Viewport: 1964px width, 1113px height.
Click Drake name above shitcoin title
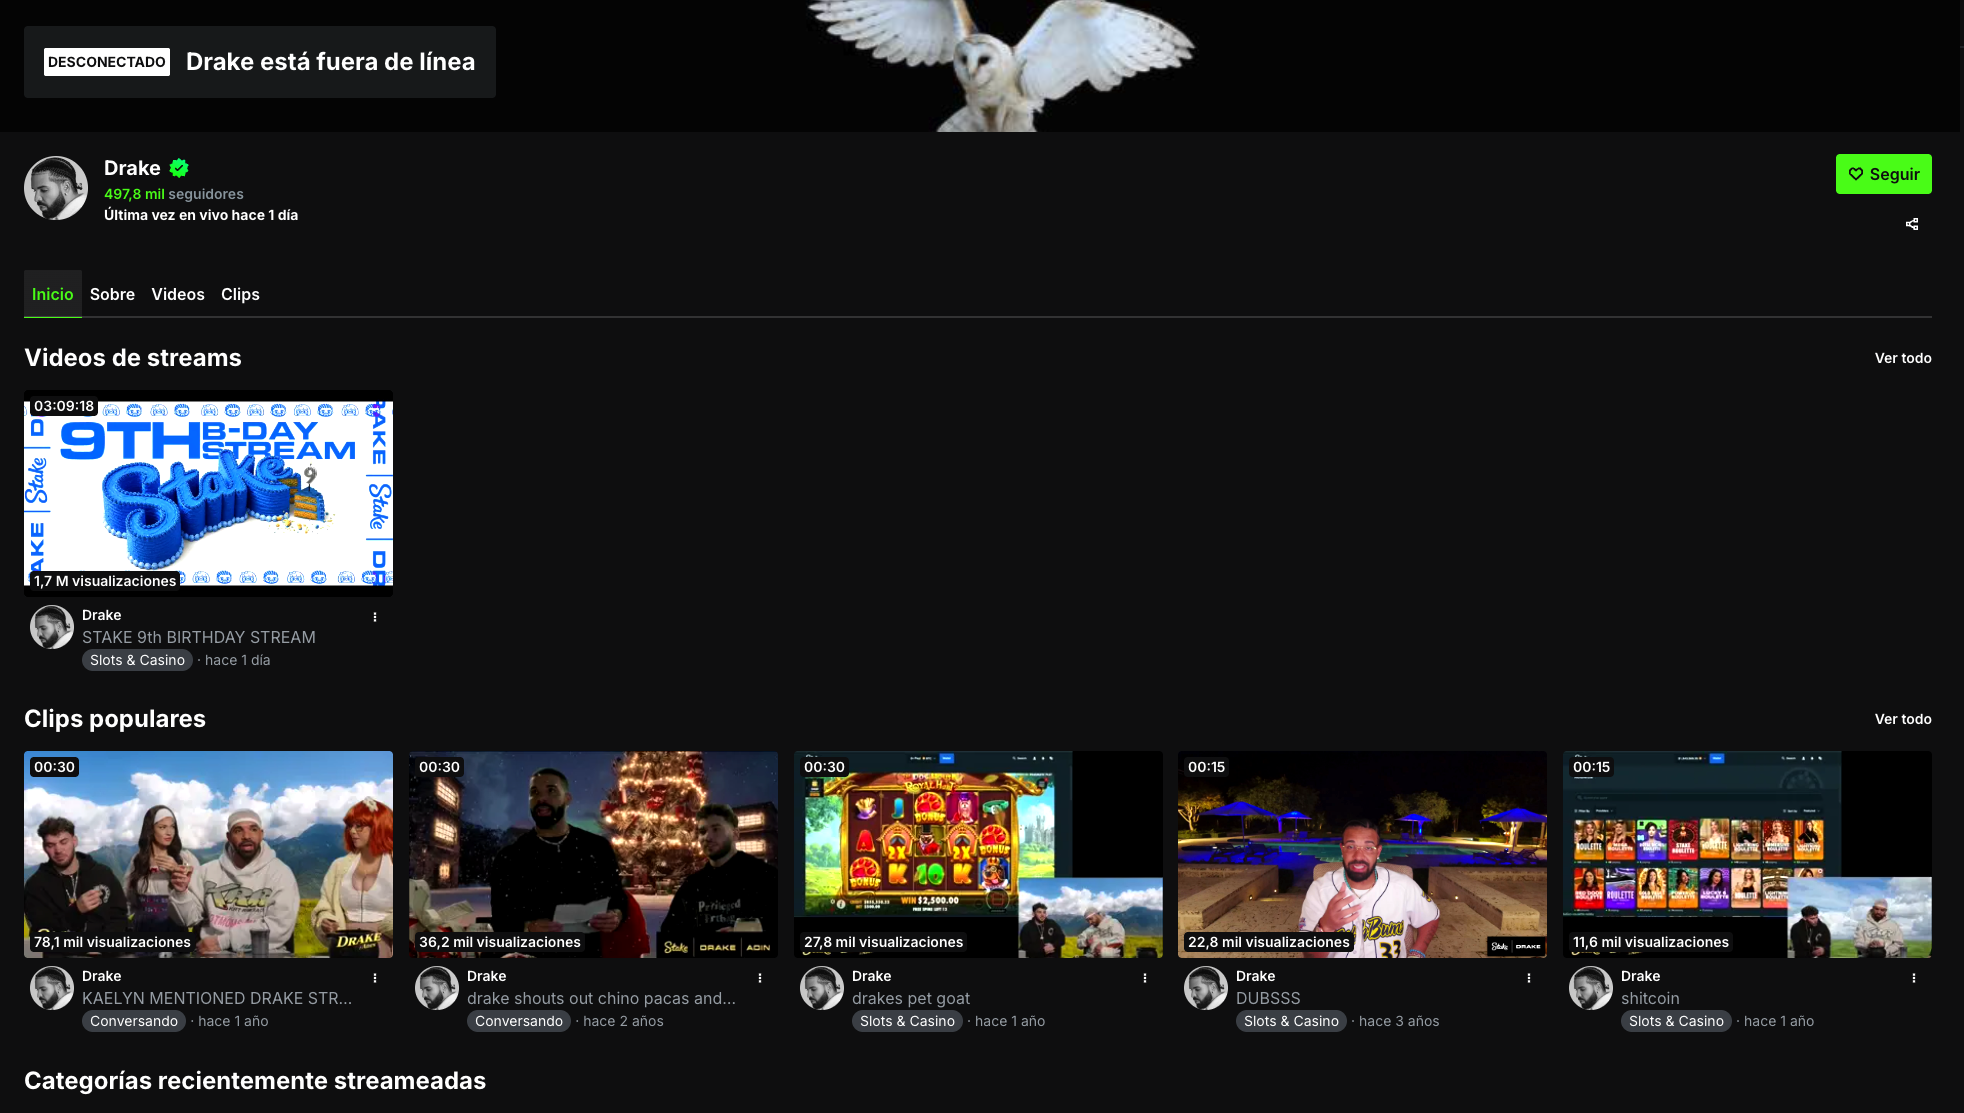(1641, 976)
